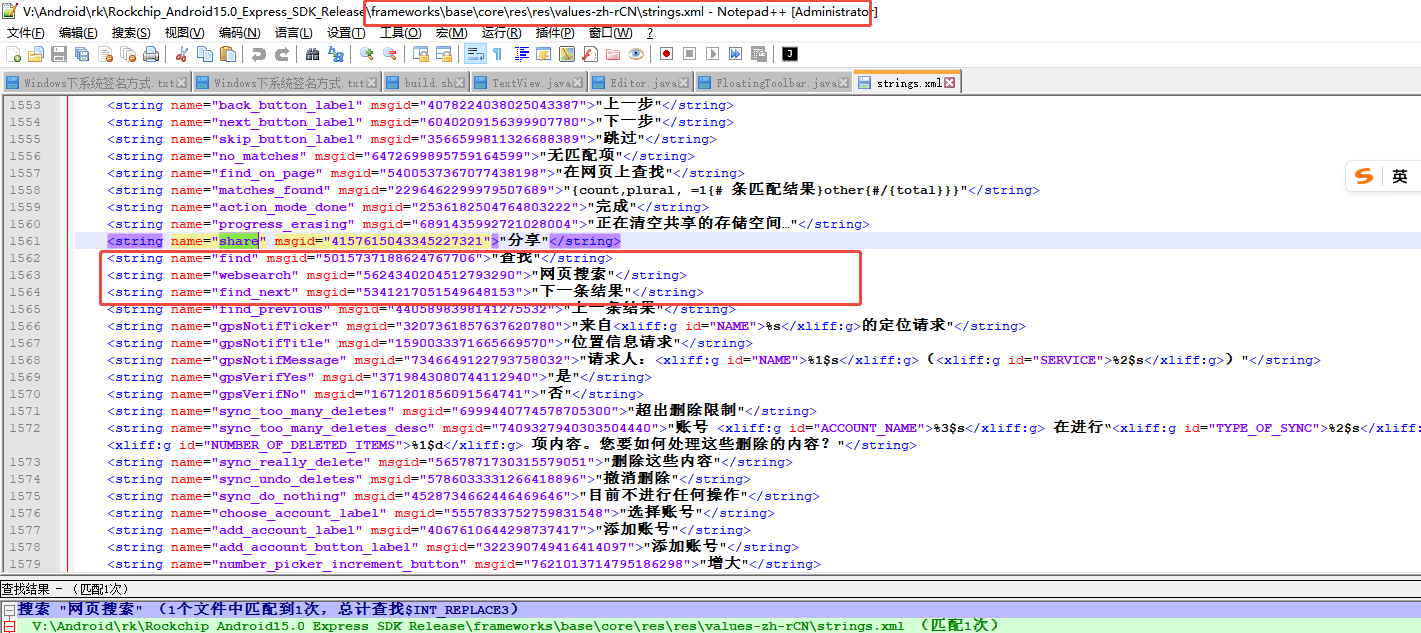The height and width of the screenshot is (633, 1421).
Task: Click the highlighted word share on line 1561
Action: tap(240, 241)
